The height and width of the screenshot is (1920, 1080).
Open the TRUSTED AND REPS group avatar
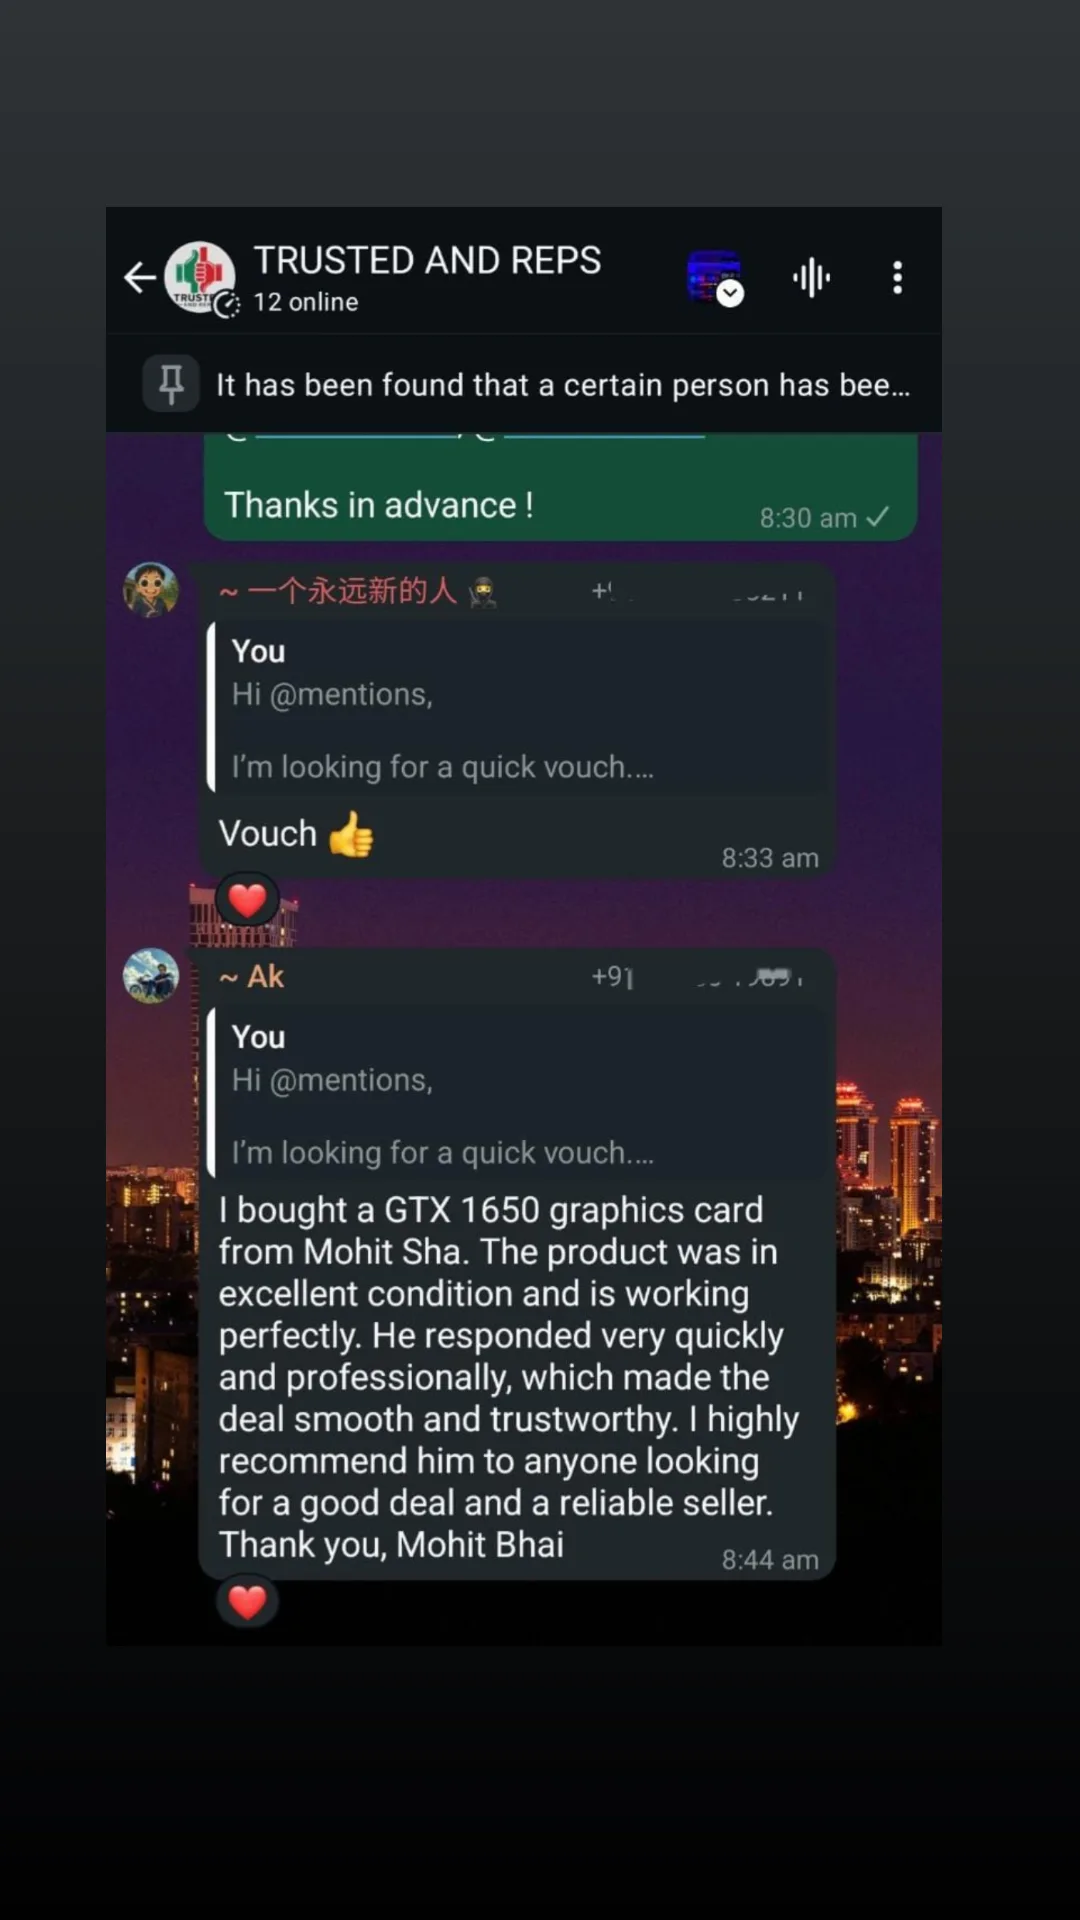(x=201, y=278)
